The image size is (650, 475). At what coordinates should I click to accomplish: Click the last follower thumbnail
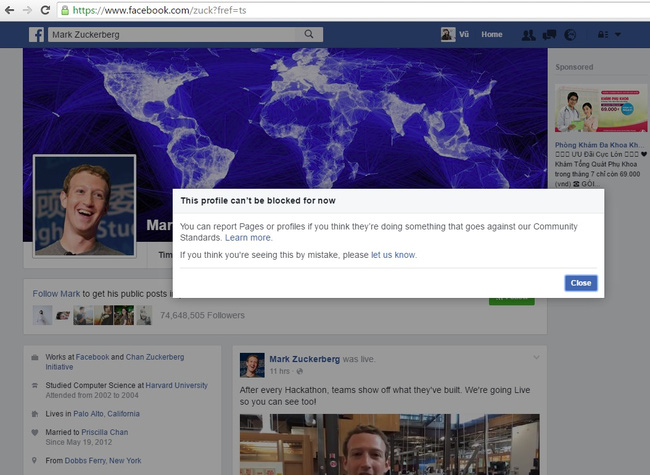pyautogui.click(x=144, y=315)
